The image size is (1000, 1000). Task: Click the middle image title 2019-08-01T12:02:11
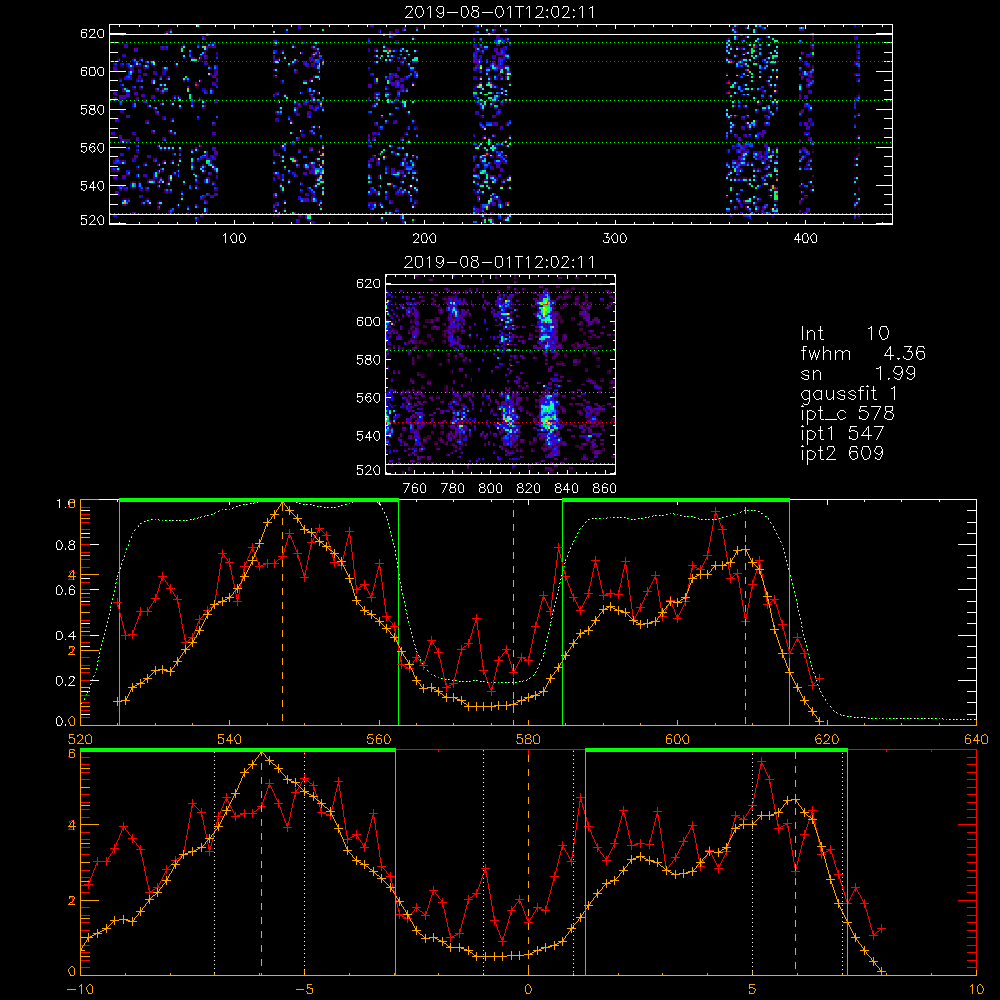[499, 262]
